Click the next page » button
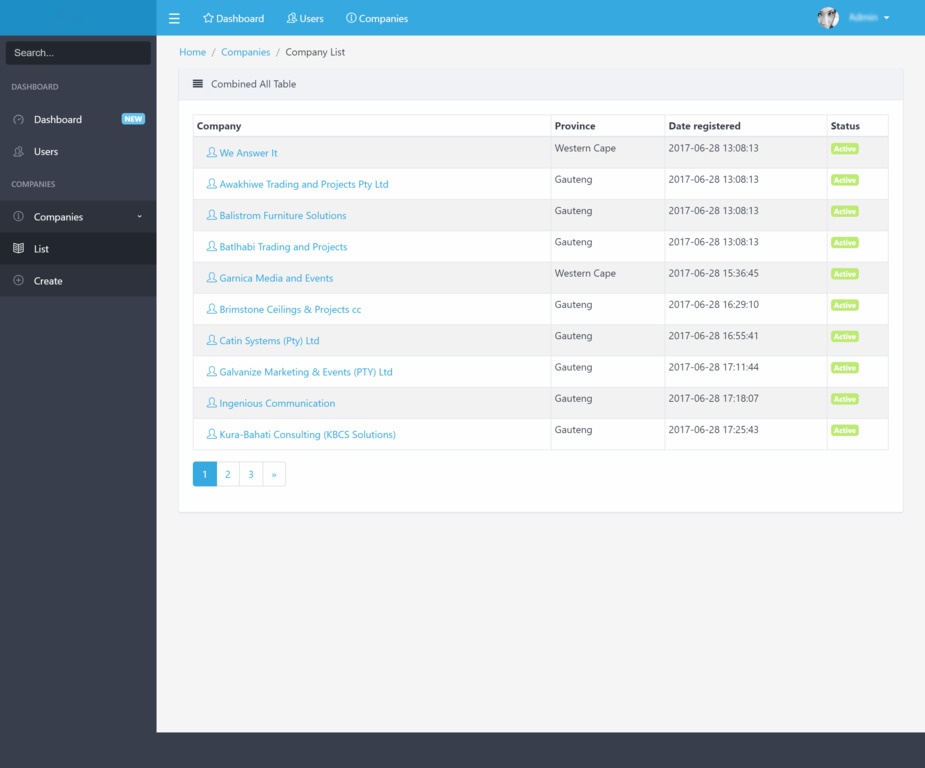925x768 pixels. click(274, 474)
